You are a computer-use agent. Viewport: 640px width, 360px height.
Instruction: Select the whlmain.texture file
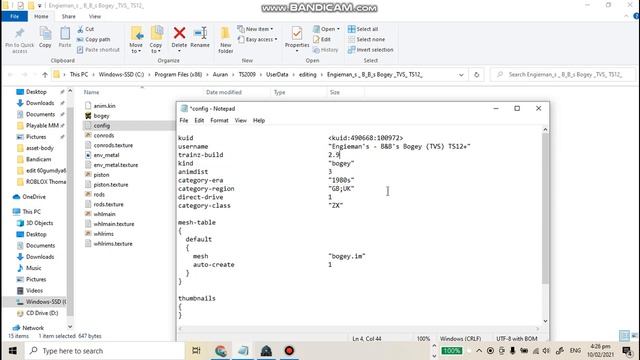pyautogui.click(x=114, y=224)
